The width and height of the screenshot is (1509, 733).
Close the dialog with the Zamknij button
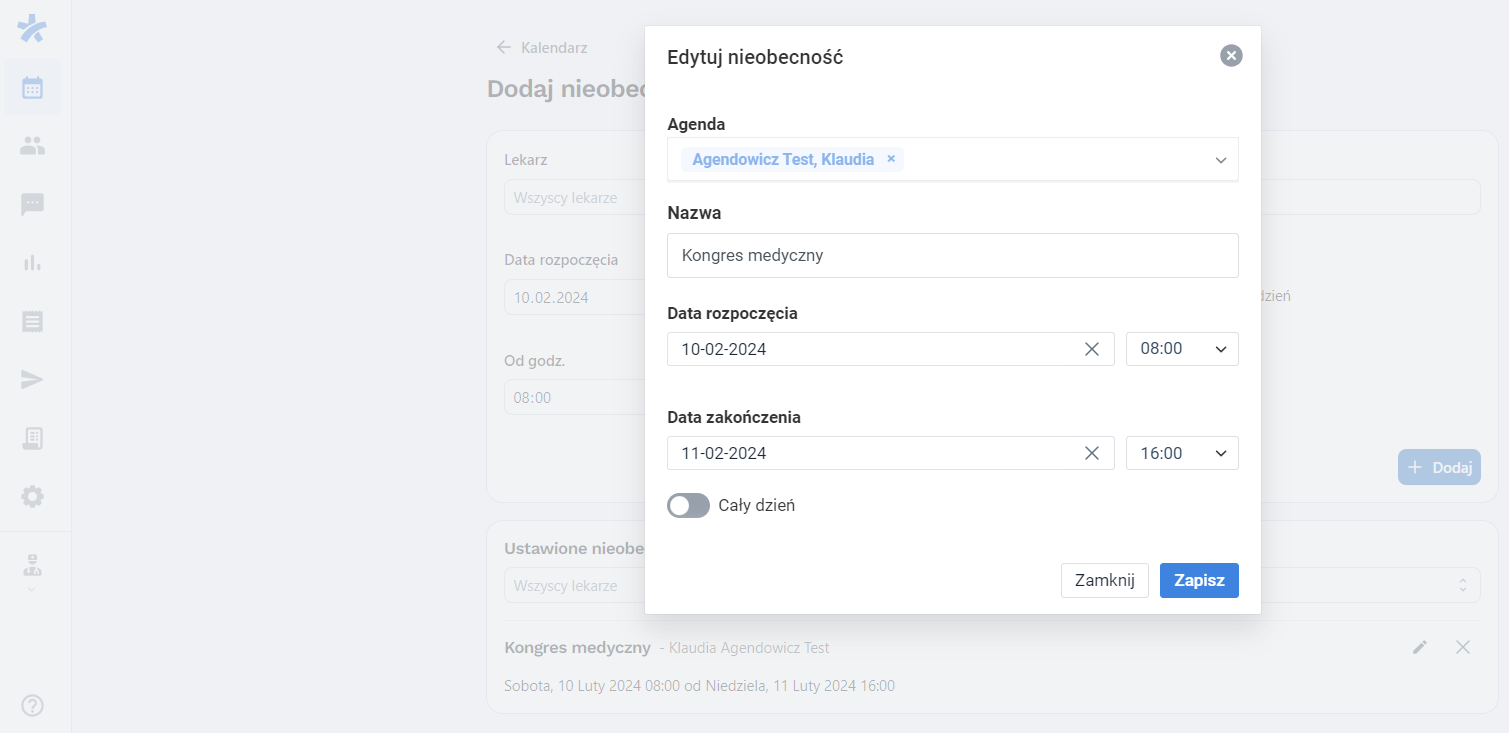click(x=1104, y=580)
